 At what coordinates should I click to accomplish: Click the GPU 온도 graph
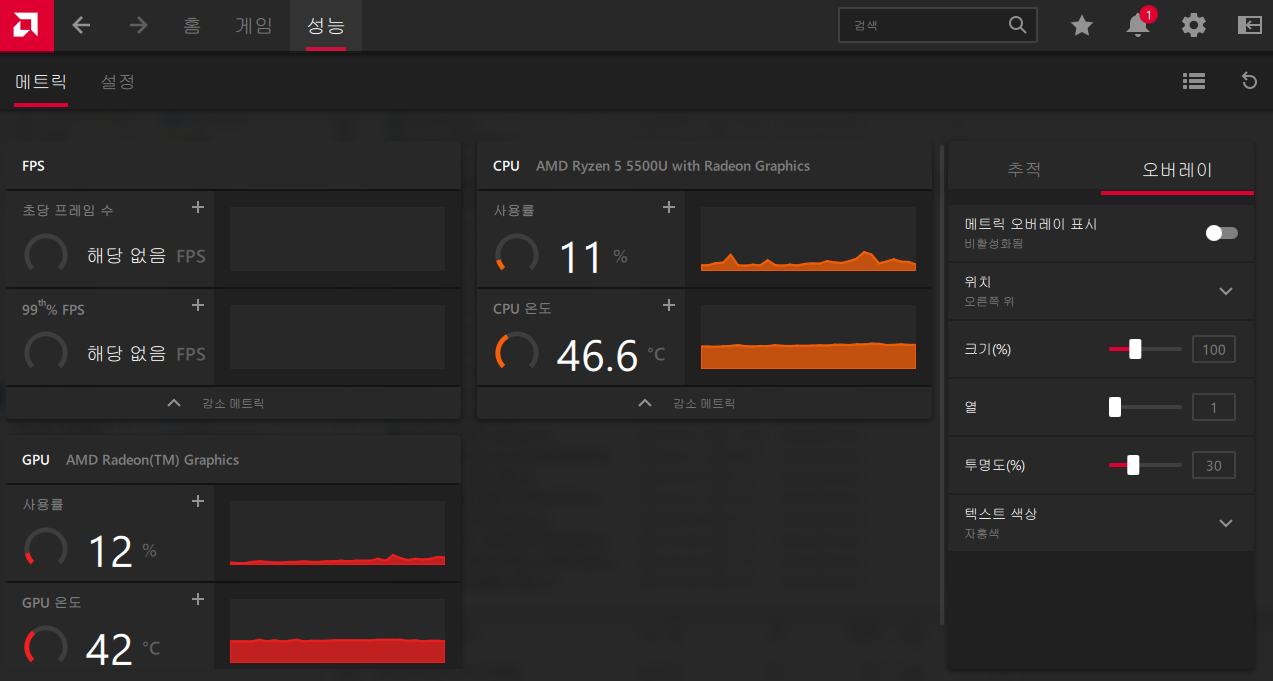(x=337, y=631)
